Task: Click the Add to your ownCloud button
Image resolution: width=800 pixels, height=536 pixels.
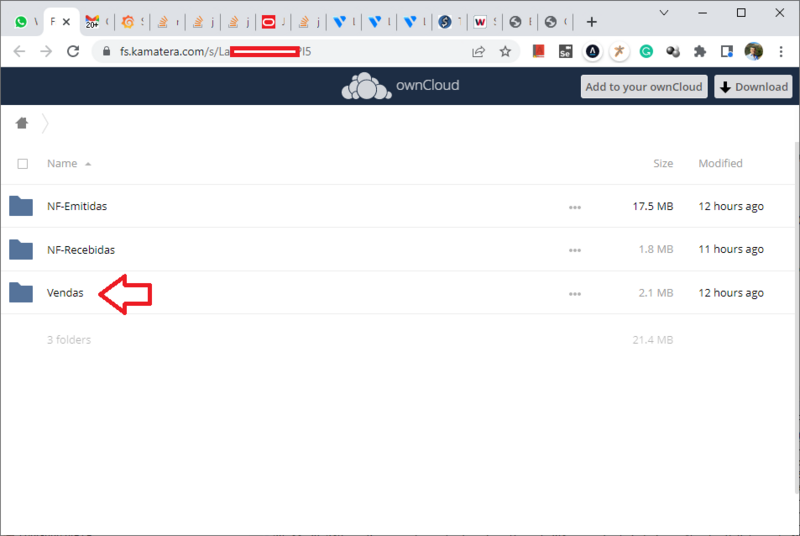Action: click(644, 87)
